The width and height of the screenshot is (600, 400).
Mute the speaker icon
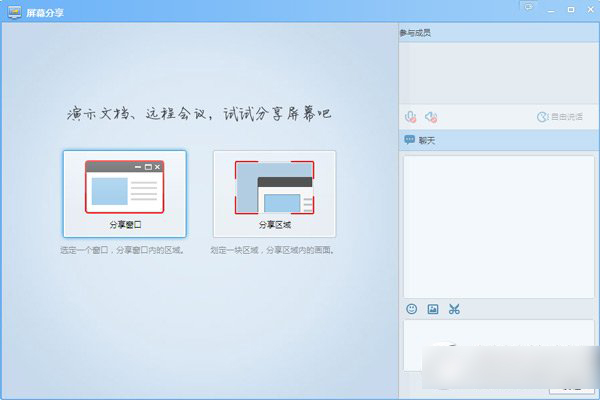pyautogui.click(x=431, y=117)
